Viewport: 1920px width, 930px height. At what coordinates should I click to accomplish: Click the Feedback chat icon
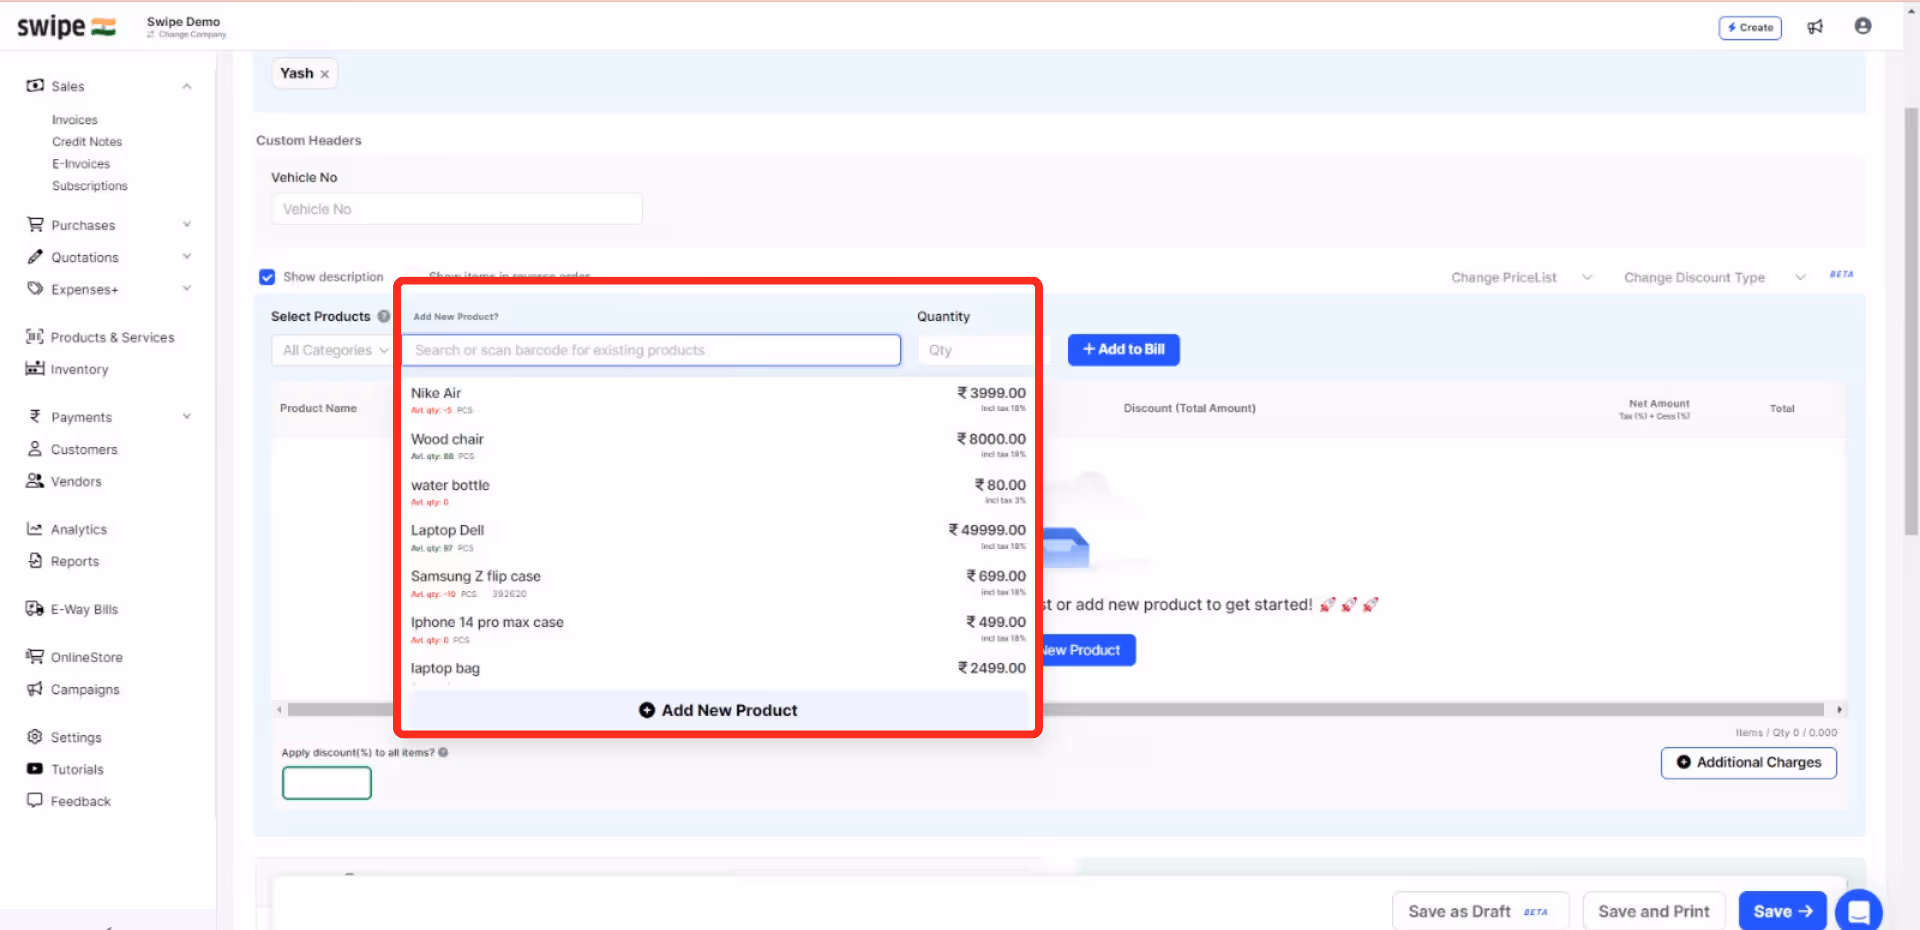point(35,800)
